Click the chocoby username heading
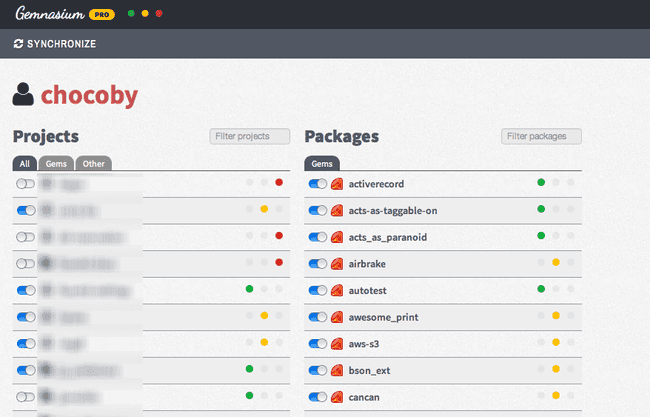The height and width of the screenshot is (417, 650). coord(89,96)
